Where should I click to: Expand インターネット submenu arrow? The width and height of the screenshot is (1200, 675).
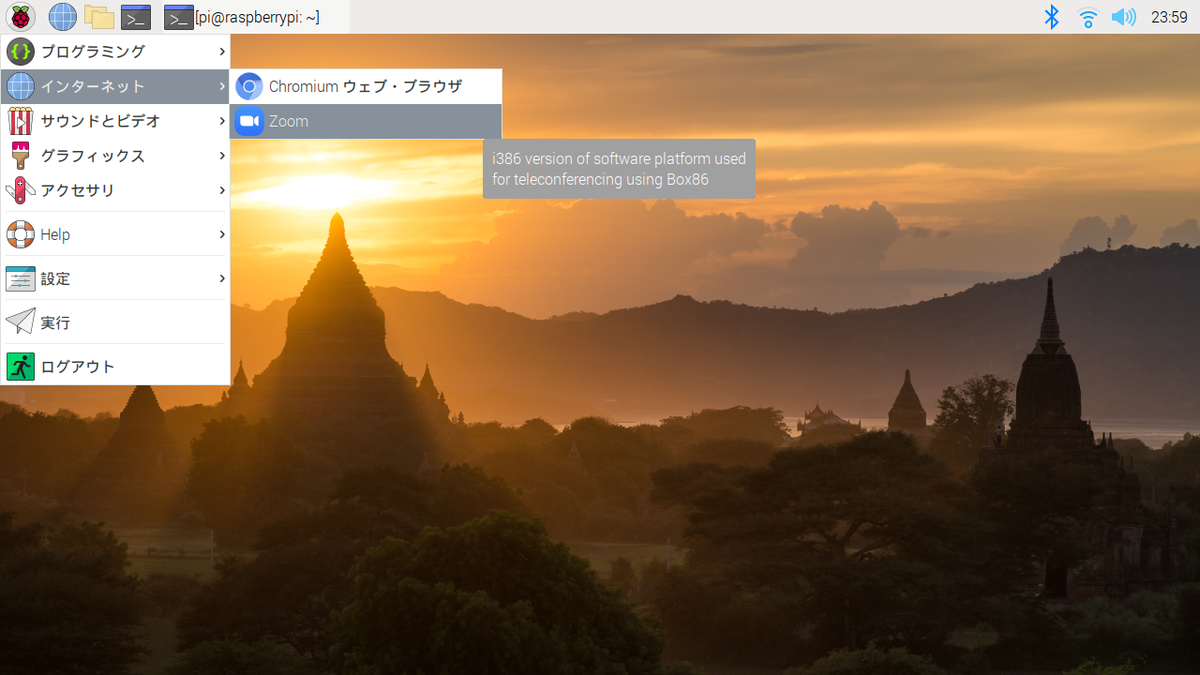pos(222,86)
